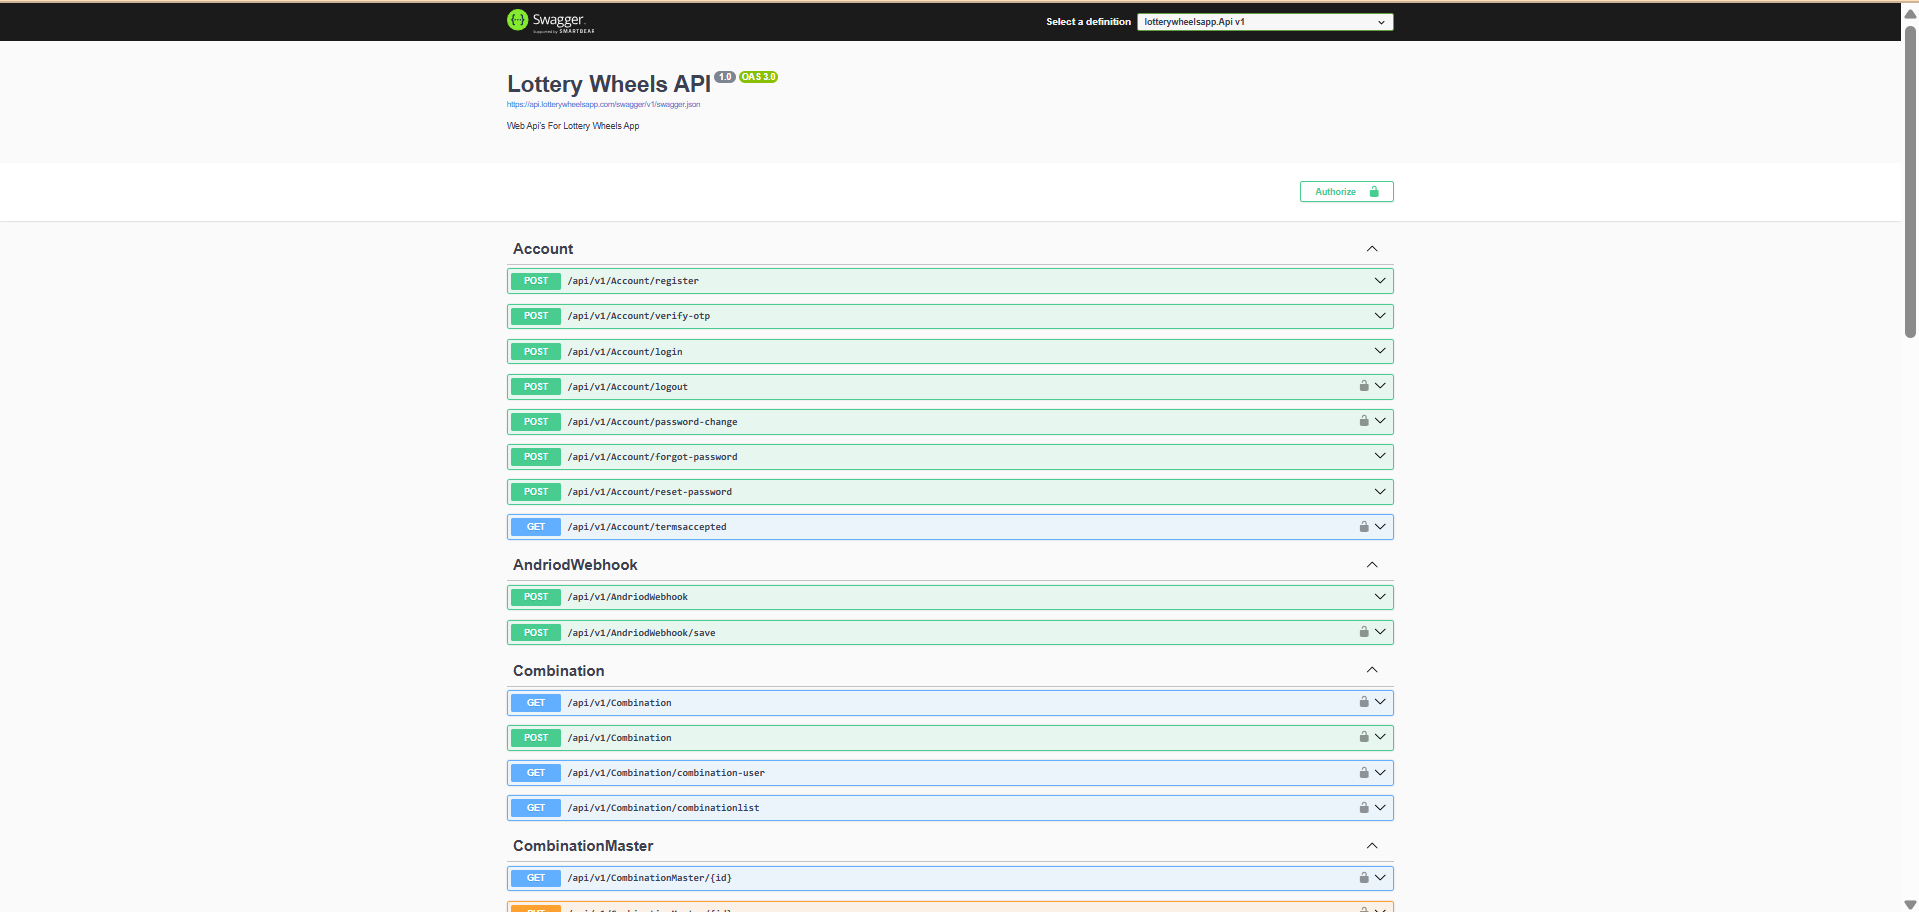Click POST badge of Account/login
The image size is (1919, 912).
tap(536, 352)
